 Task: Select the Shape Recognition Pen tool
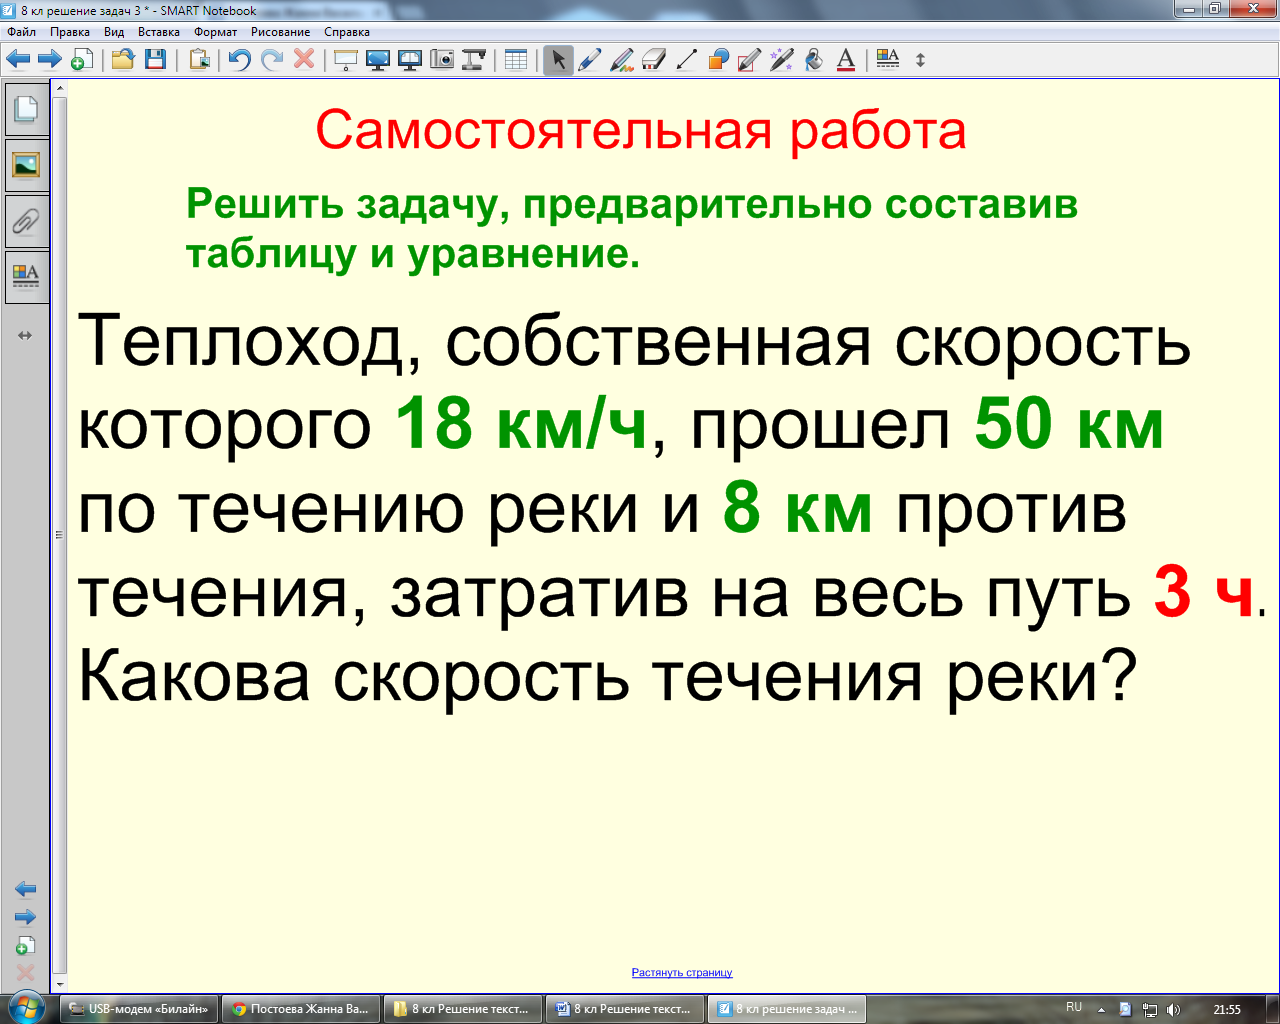click(749, 60)
